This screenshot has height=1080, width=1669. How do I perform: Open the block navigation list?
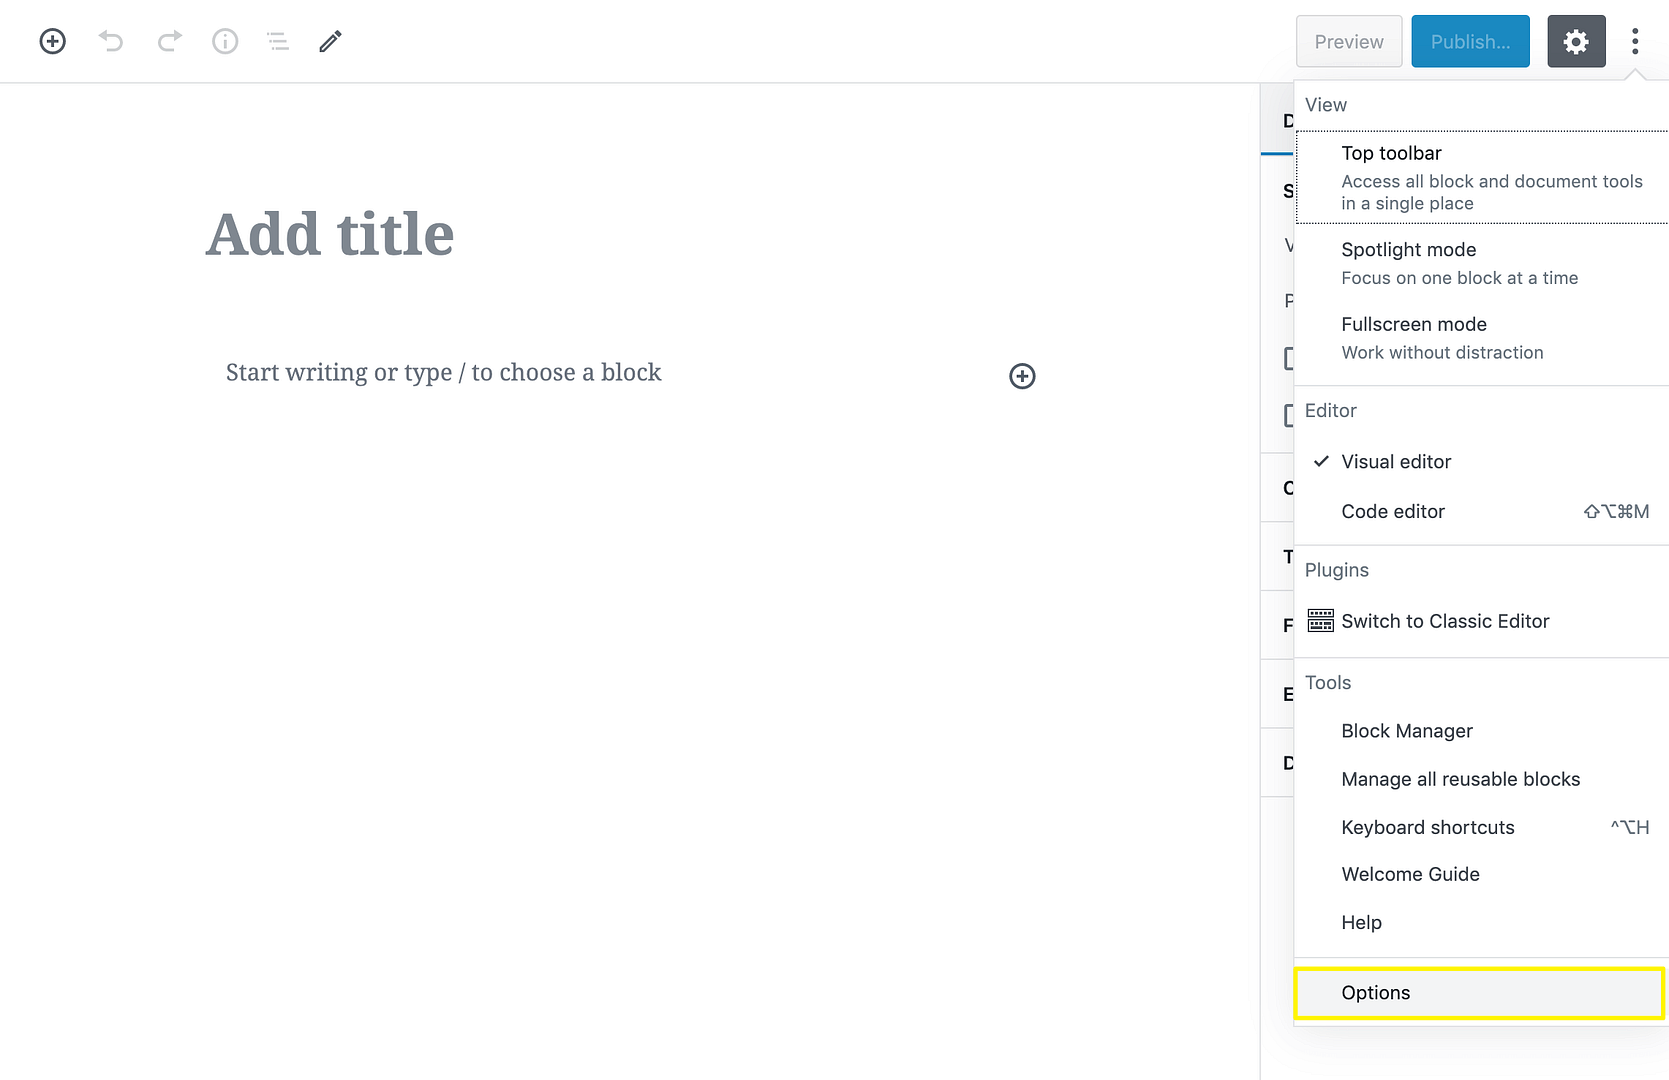click(x=277, y=41)
